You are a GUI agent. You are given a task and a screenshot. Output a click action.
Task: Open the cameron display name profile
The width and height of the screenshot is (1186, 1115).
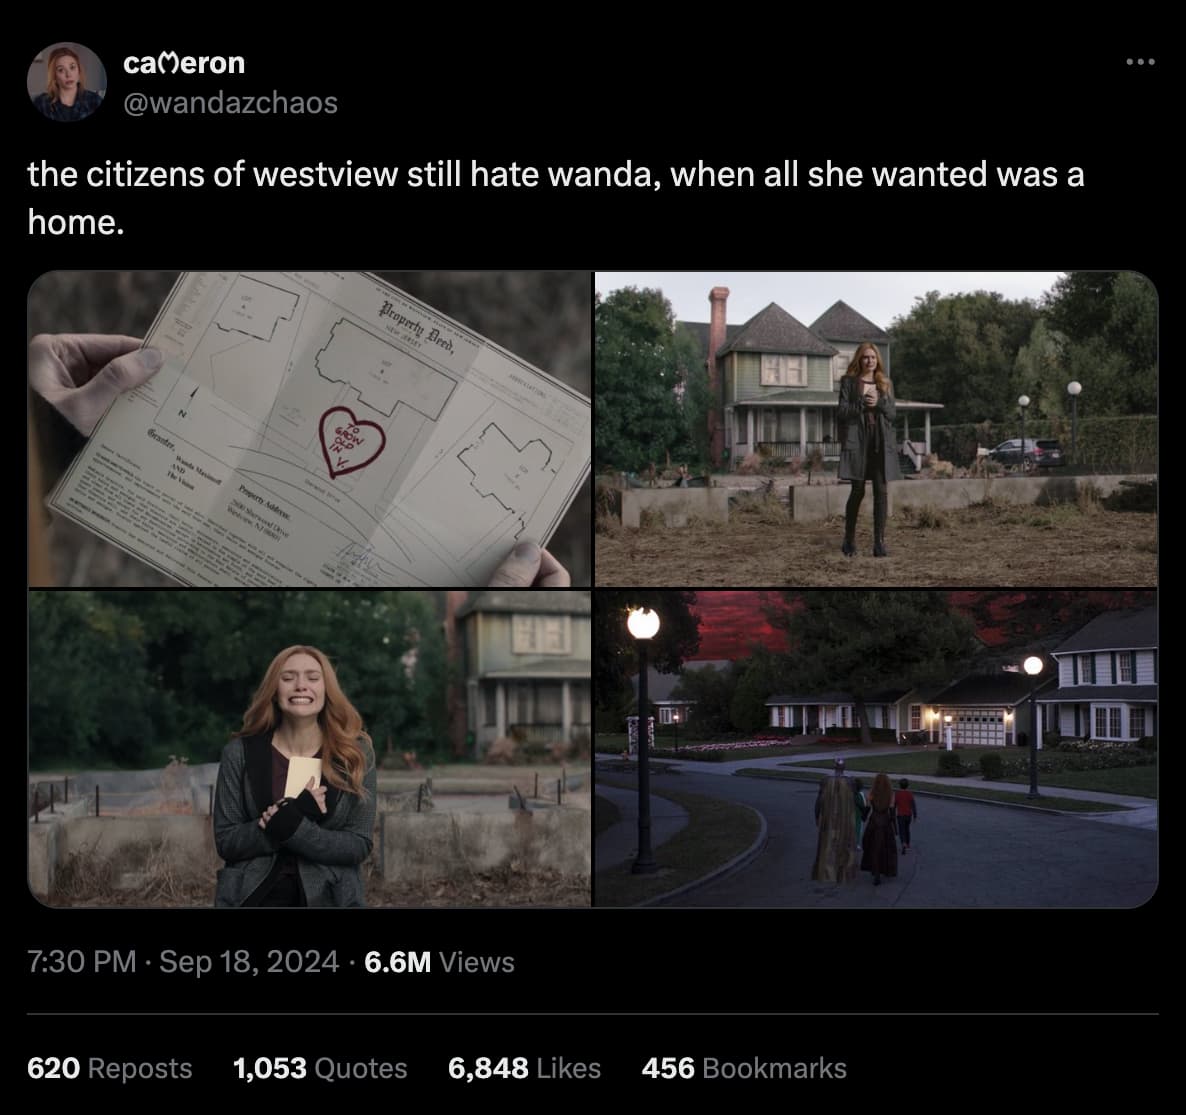tap(184, 63)
